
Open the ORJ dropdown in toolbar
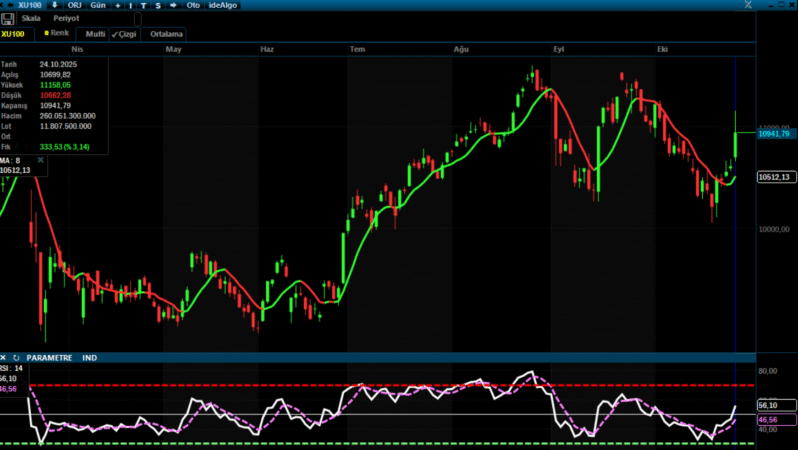coord(75,5)
